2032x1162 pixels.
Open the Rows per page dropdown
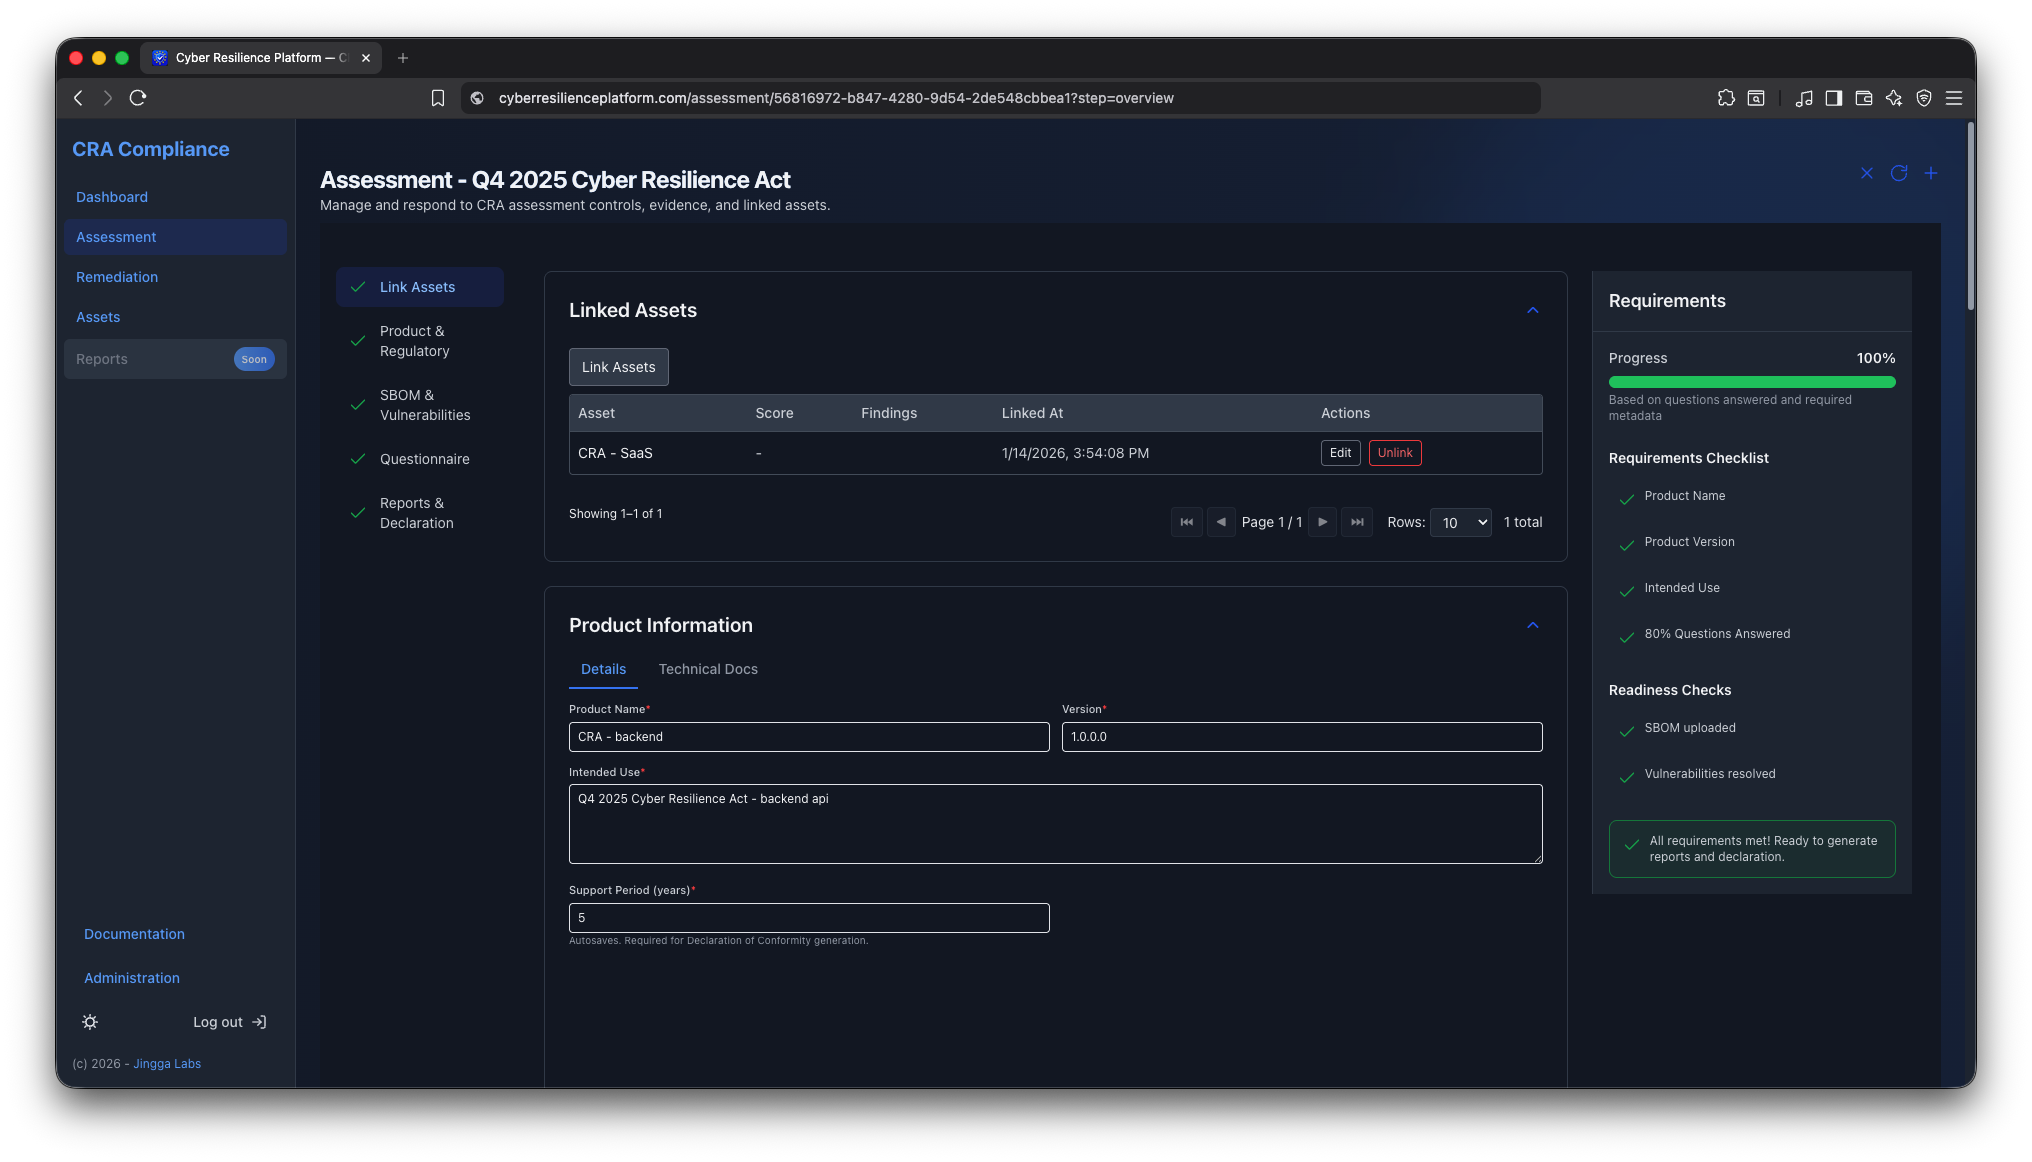pyautogui.click(x=1460, y=522)
